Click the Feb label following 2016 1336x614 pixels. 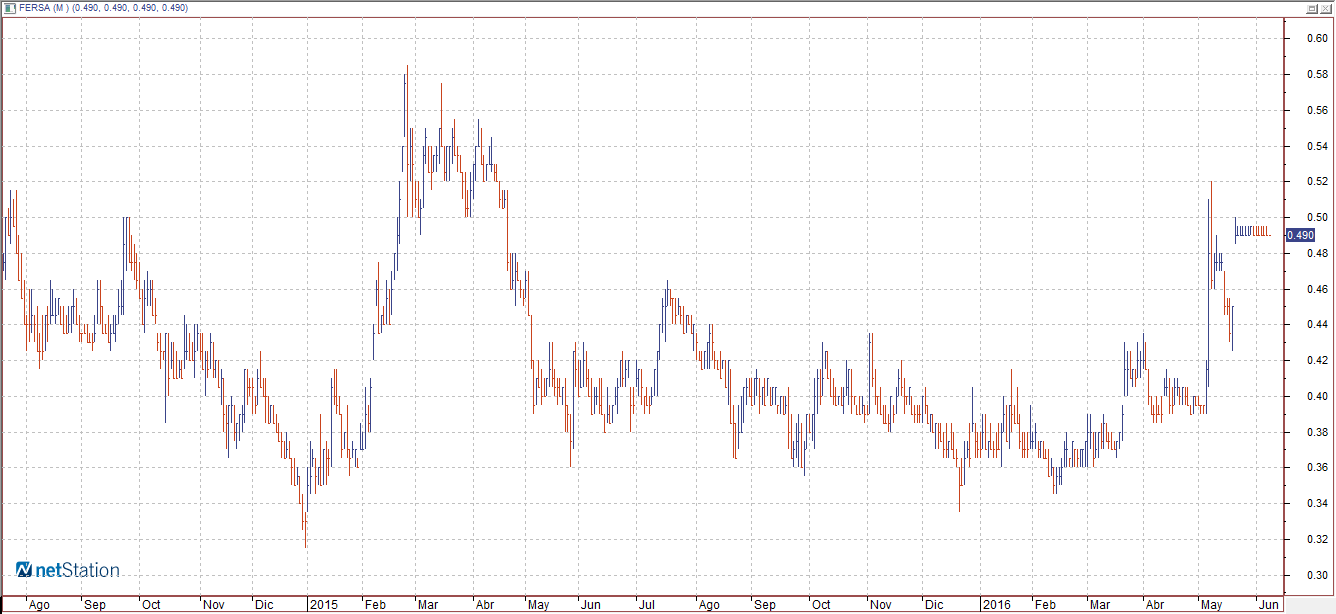click(x=1045, y=605)
